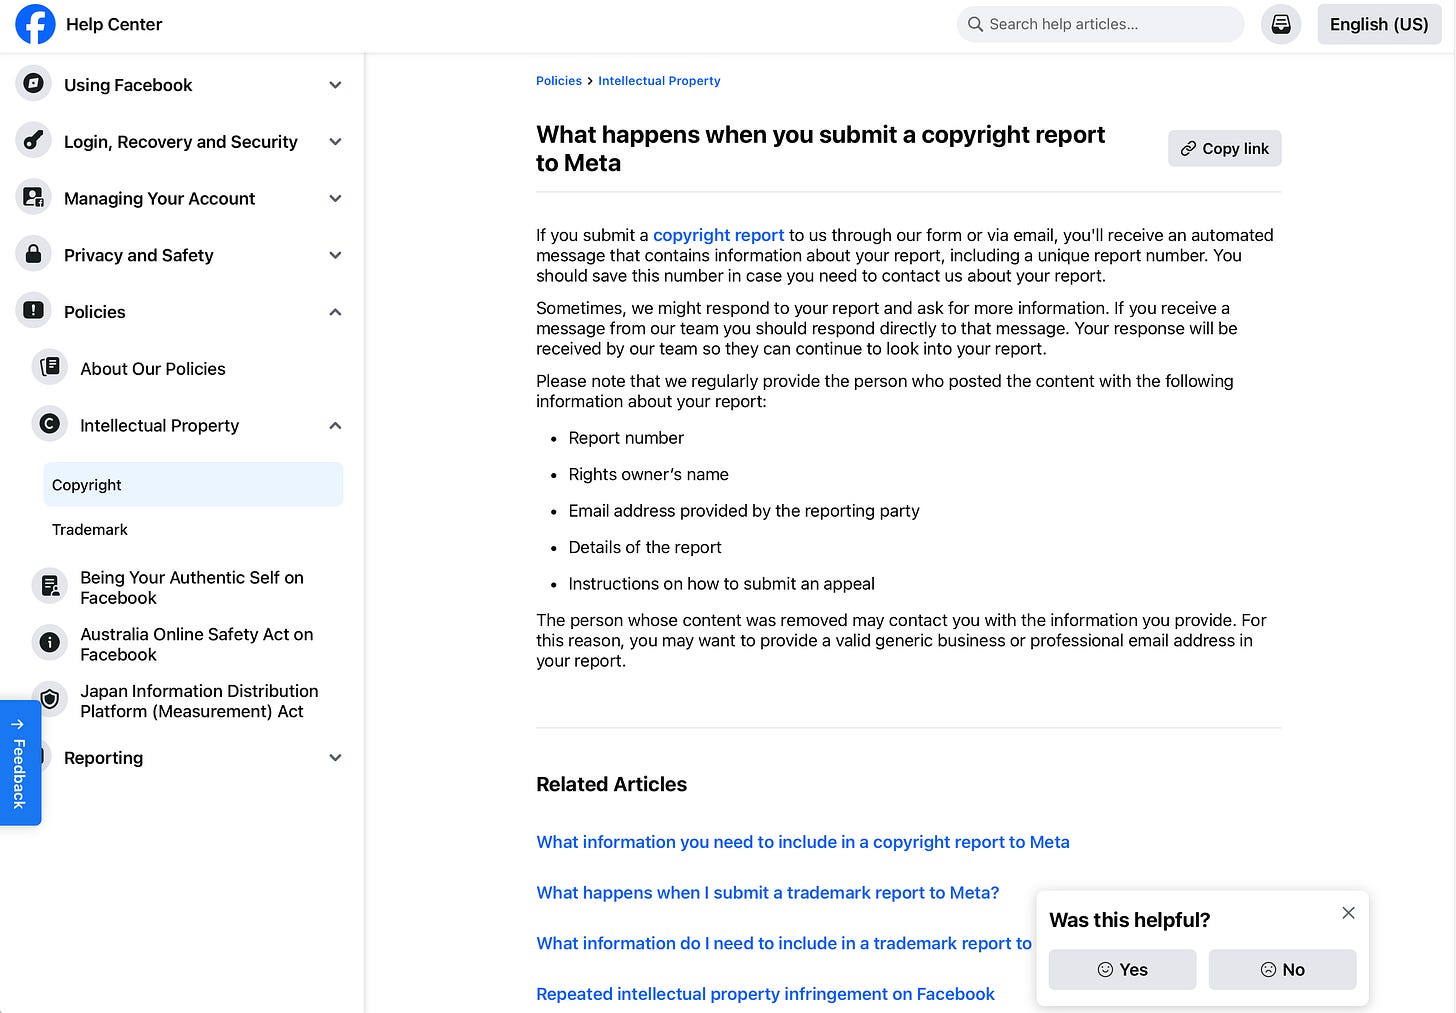
Task: Open 'Repeated intellectual property infringement on Facebook' article
Action: point(765,994)
